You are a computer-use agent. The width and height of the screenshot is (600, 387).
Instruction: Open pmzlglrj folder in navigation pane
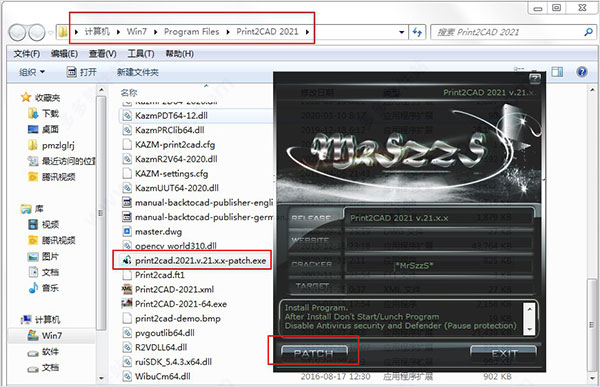tap(51, 145)
